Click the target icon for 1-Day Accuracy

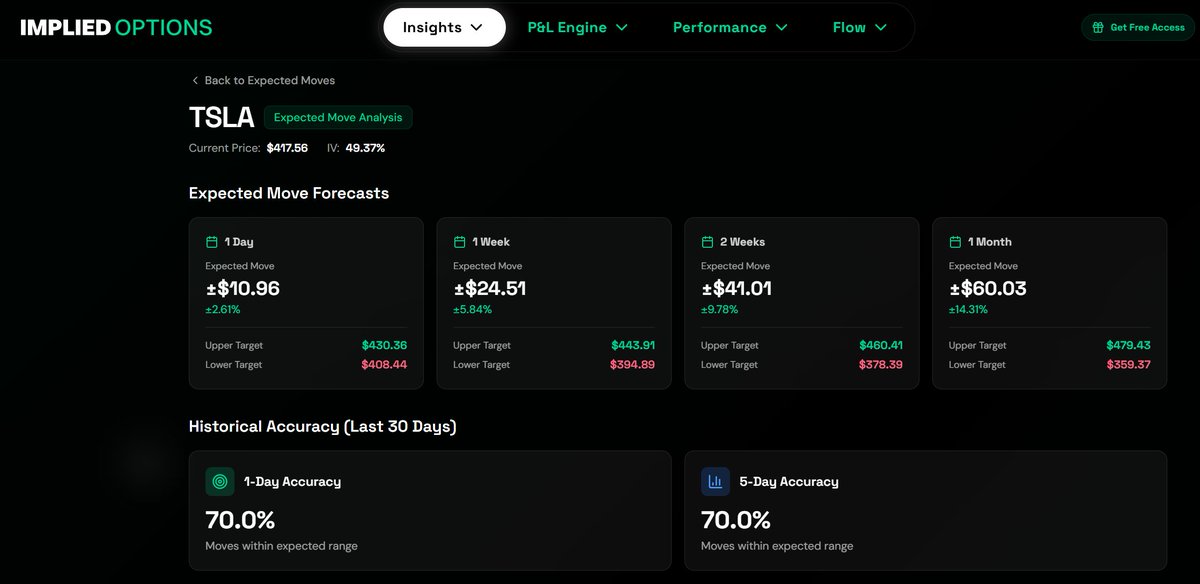point(220,481)
